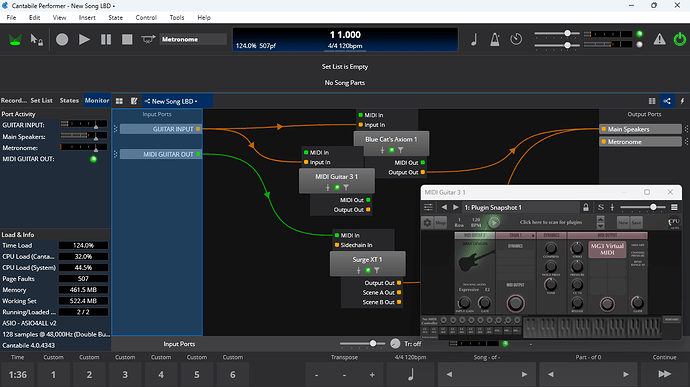Viewport: 690px width, 387px height.
Task: Stop the main transport
Action: point(127,40)
